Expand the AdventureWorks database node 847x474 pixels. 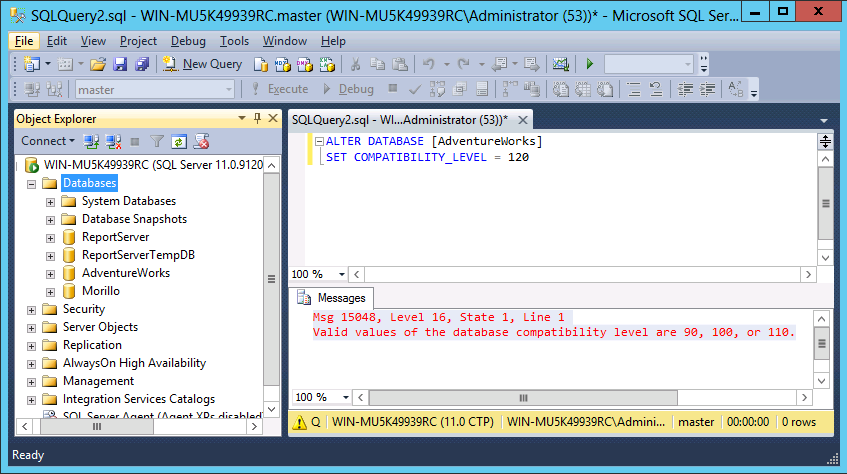[50, 275]
